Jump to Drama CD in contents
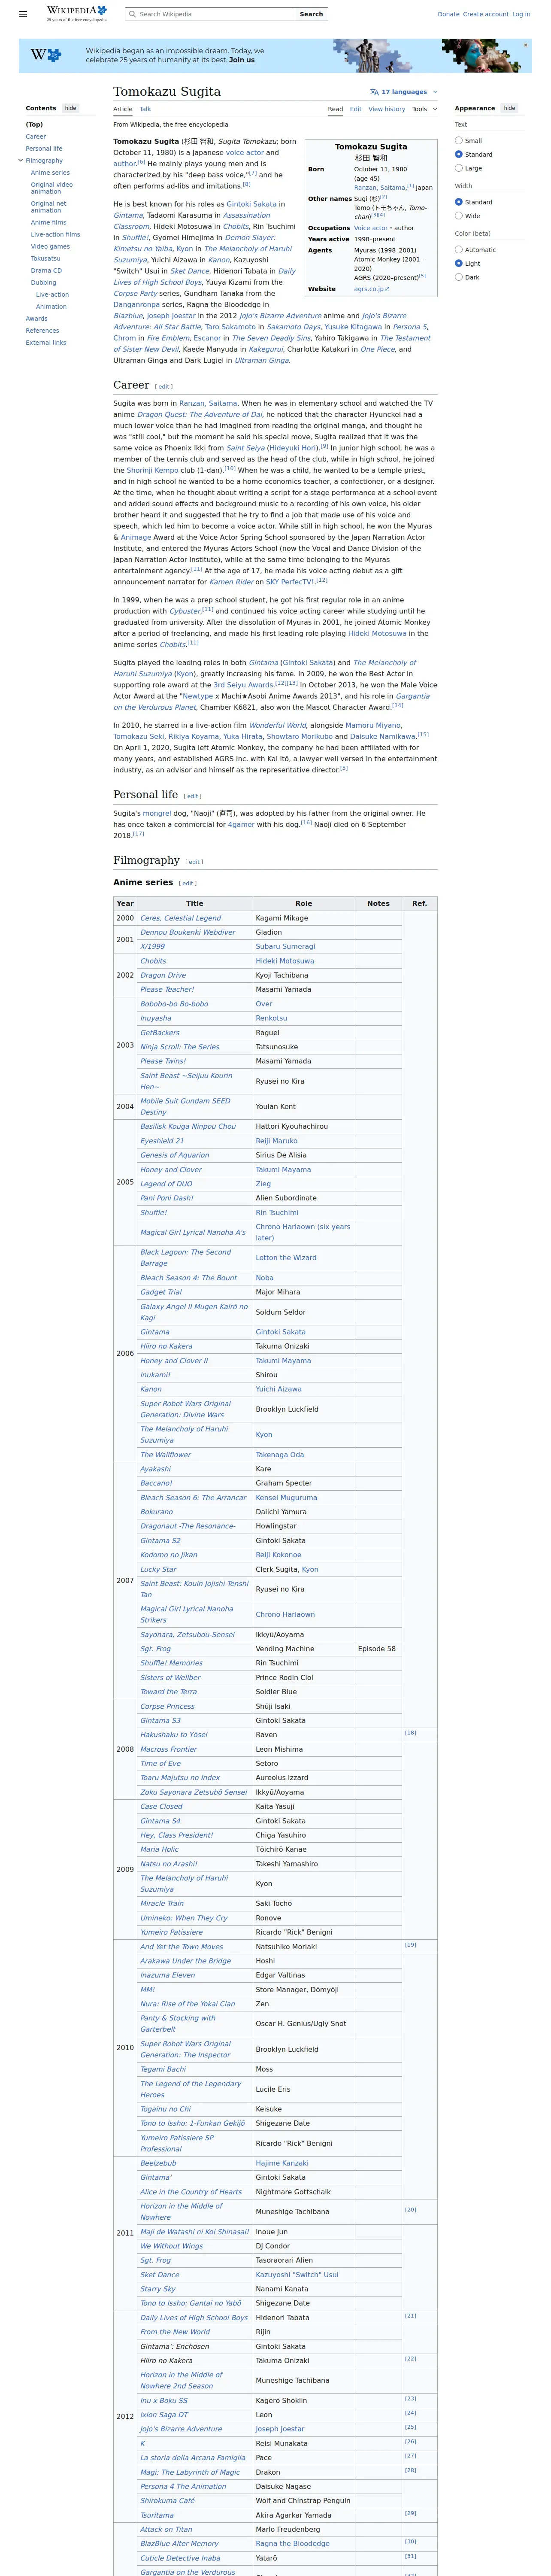551x2576 pixels. 46,270
